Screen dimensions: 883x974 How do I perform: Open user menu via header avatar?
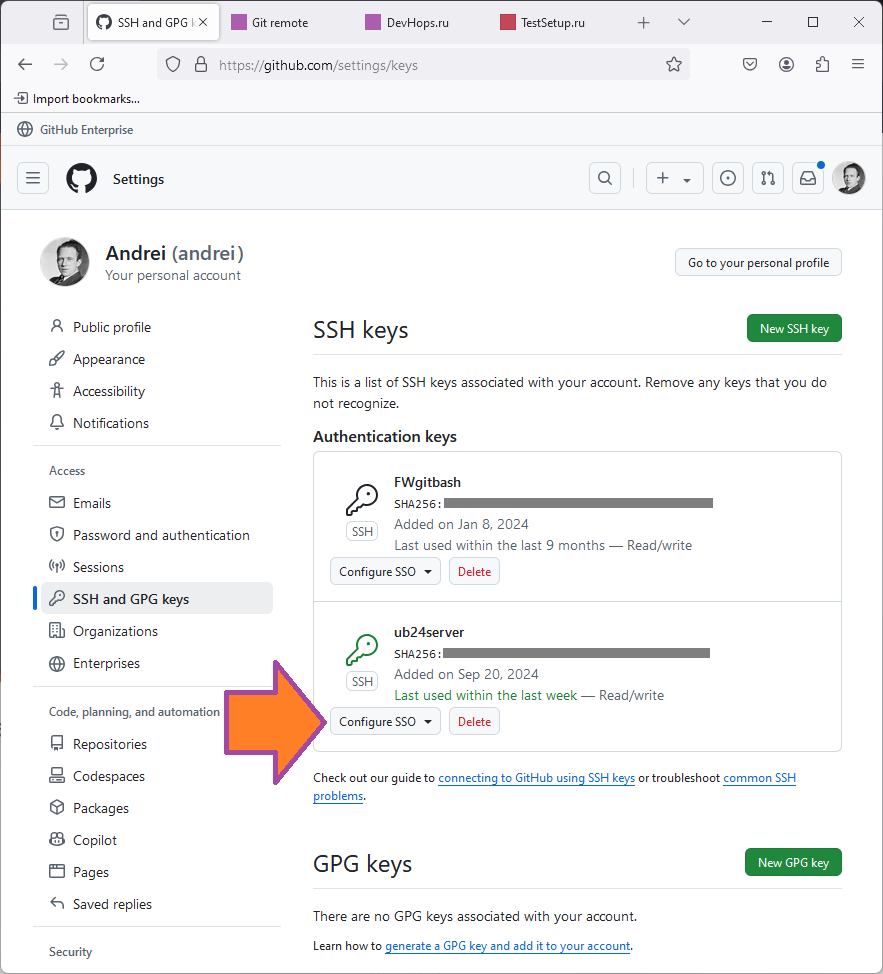coord(849,178)
